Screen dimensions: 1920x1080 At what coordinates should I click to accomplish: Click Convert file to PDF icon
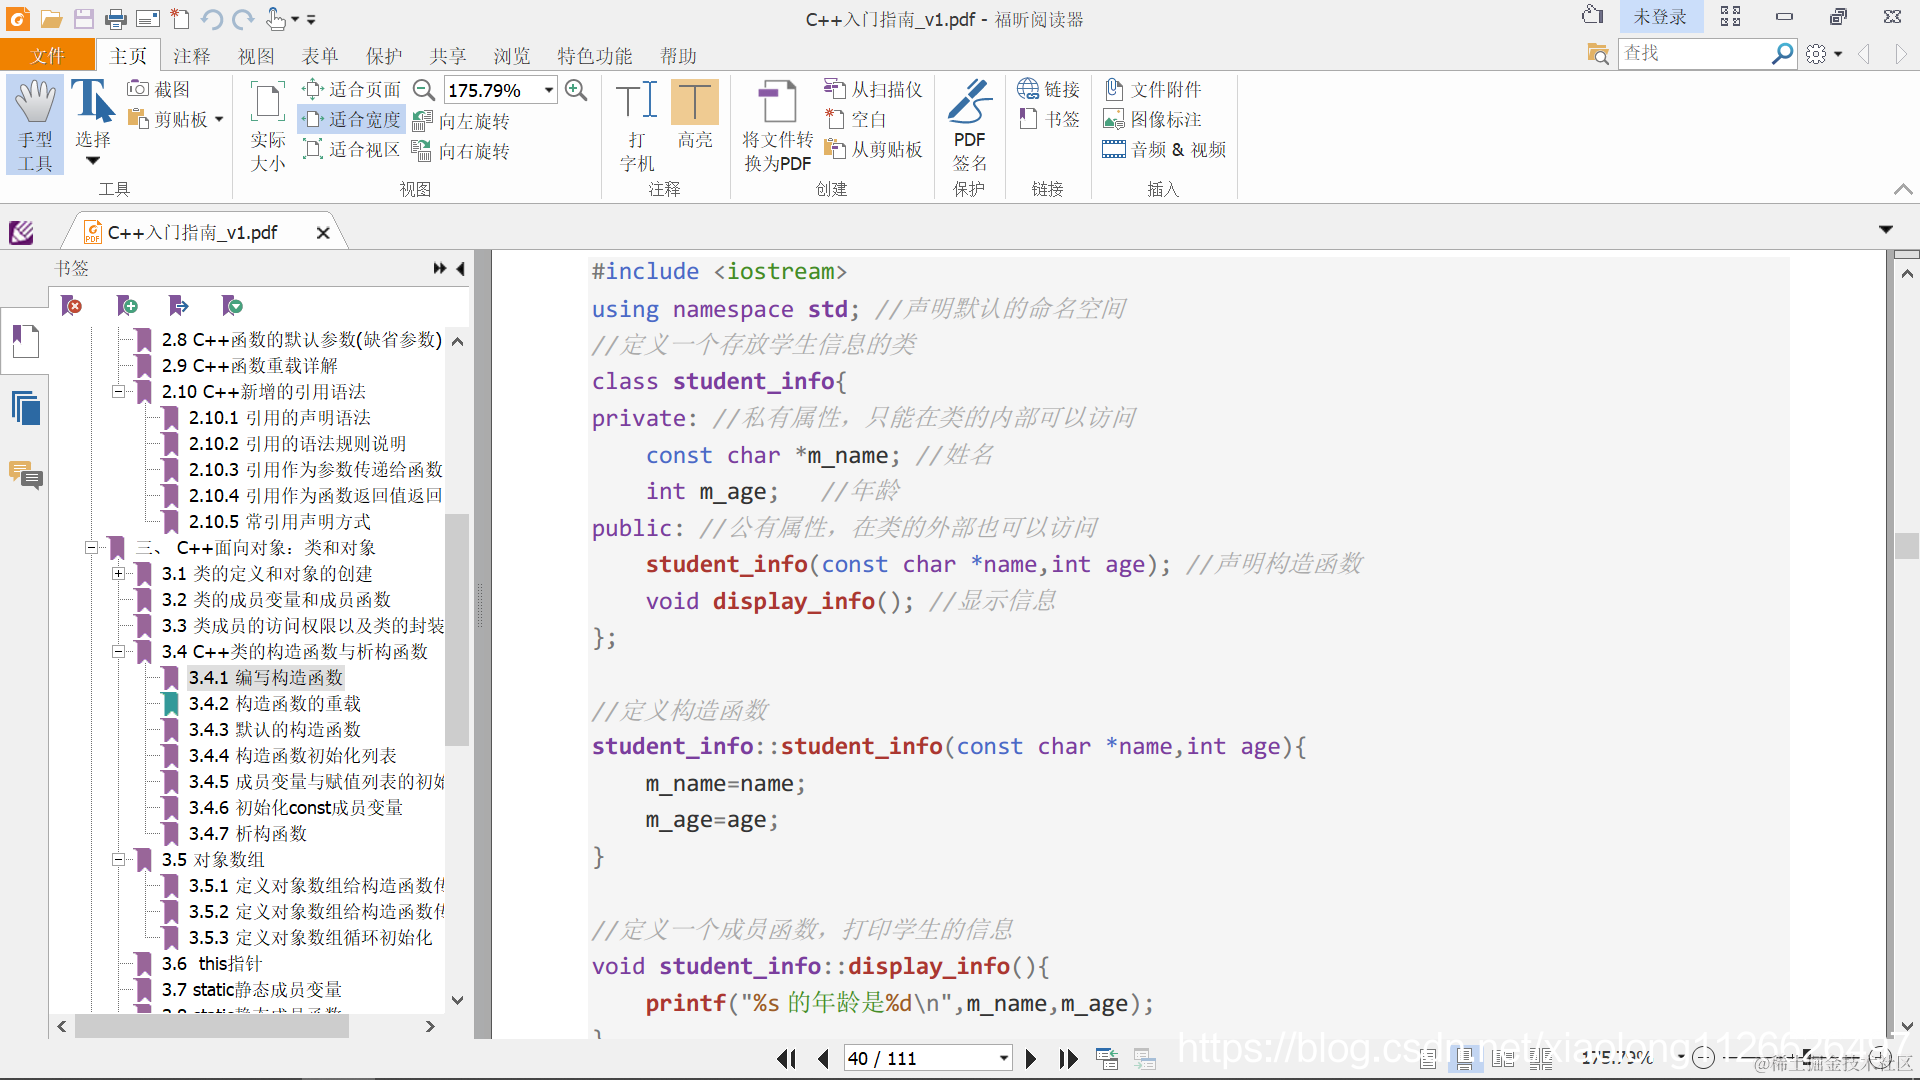(777, 103)
